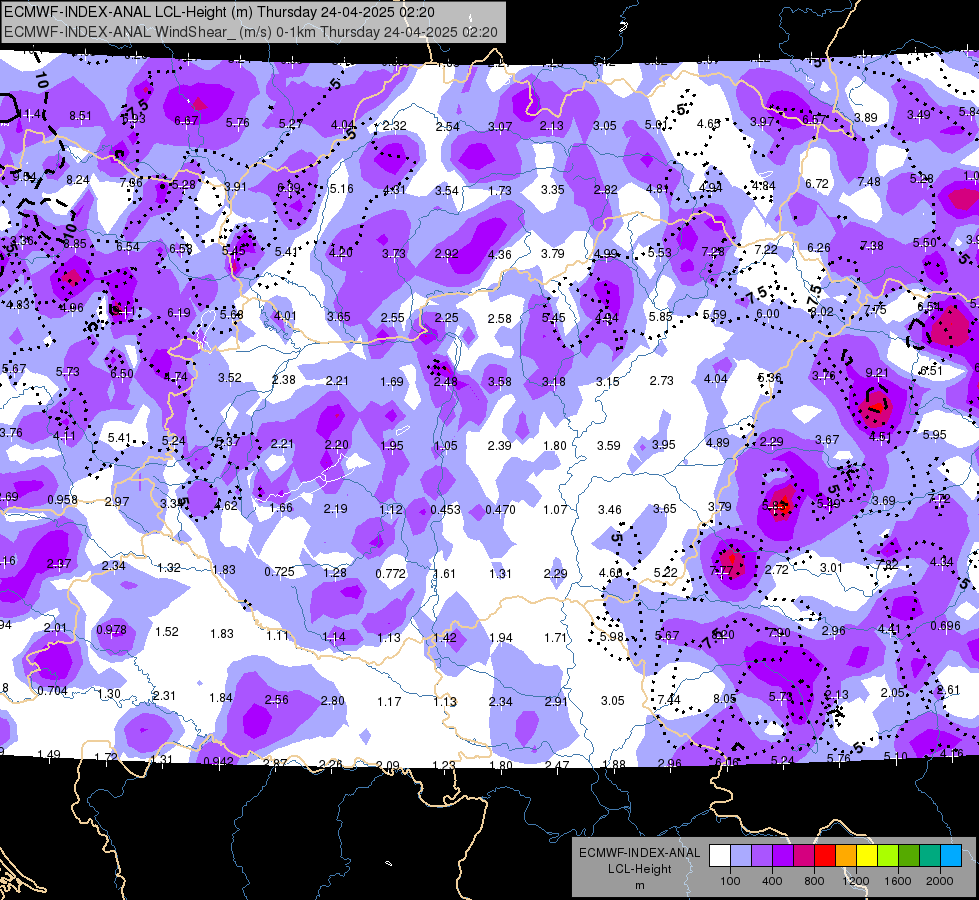
Task: Click the wind shear value 0.470
Action: pyautogui.click(x=500, y=510)
